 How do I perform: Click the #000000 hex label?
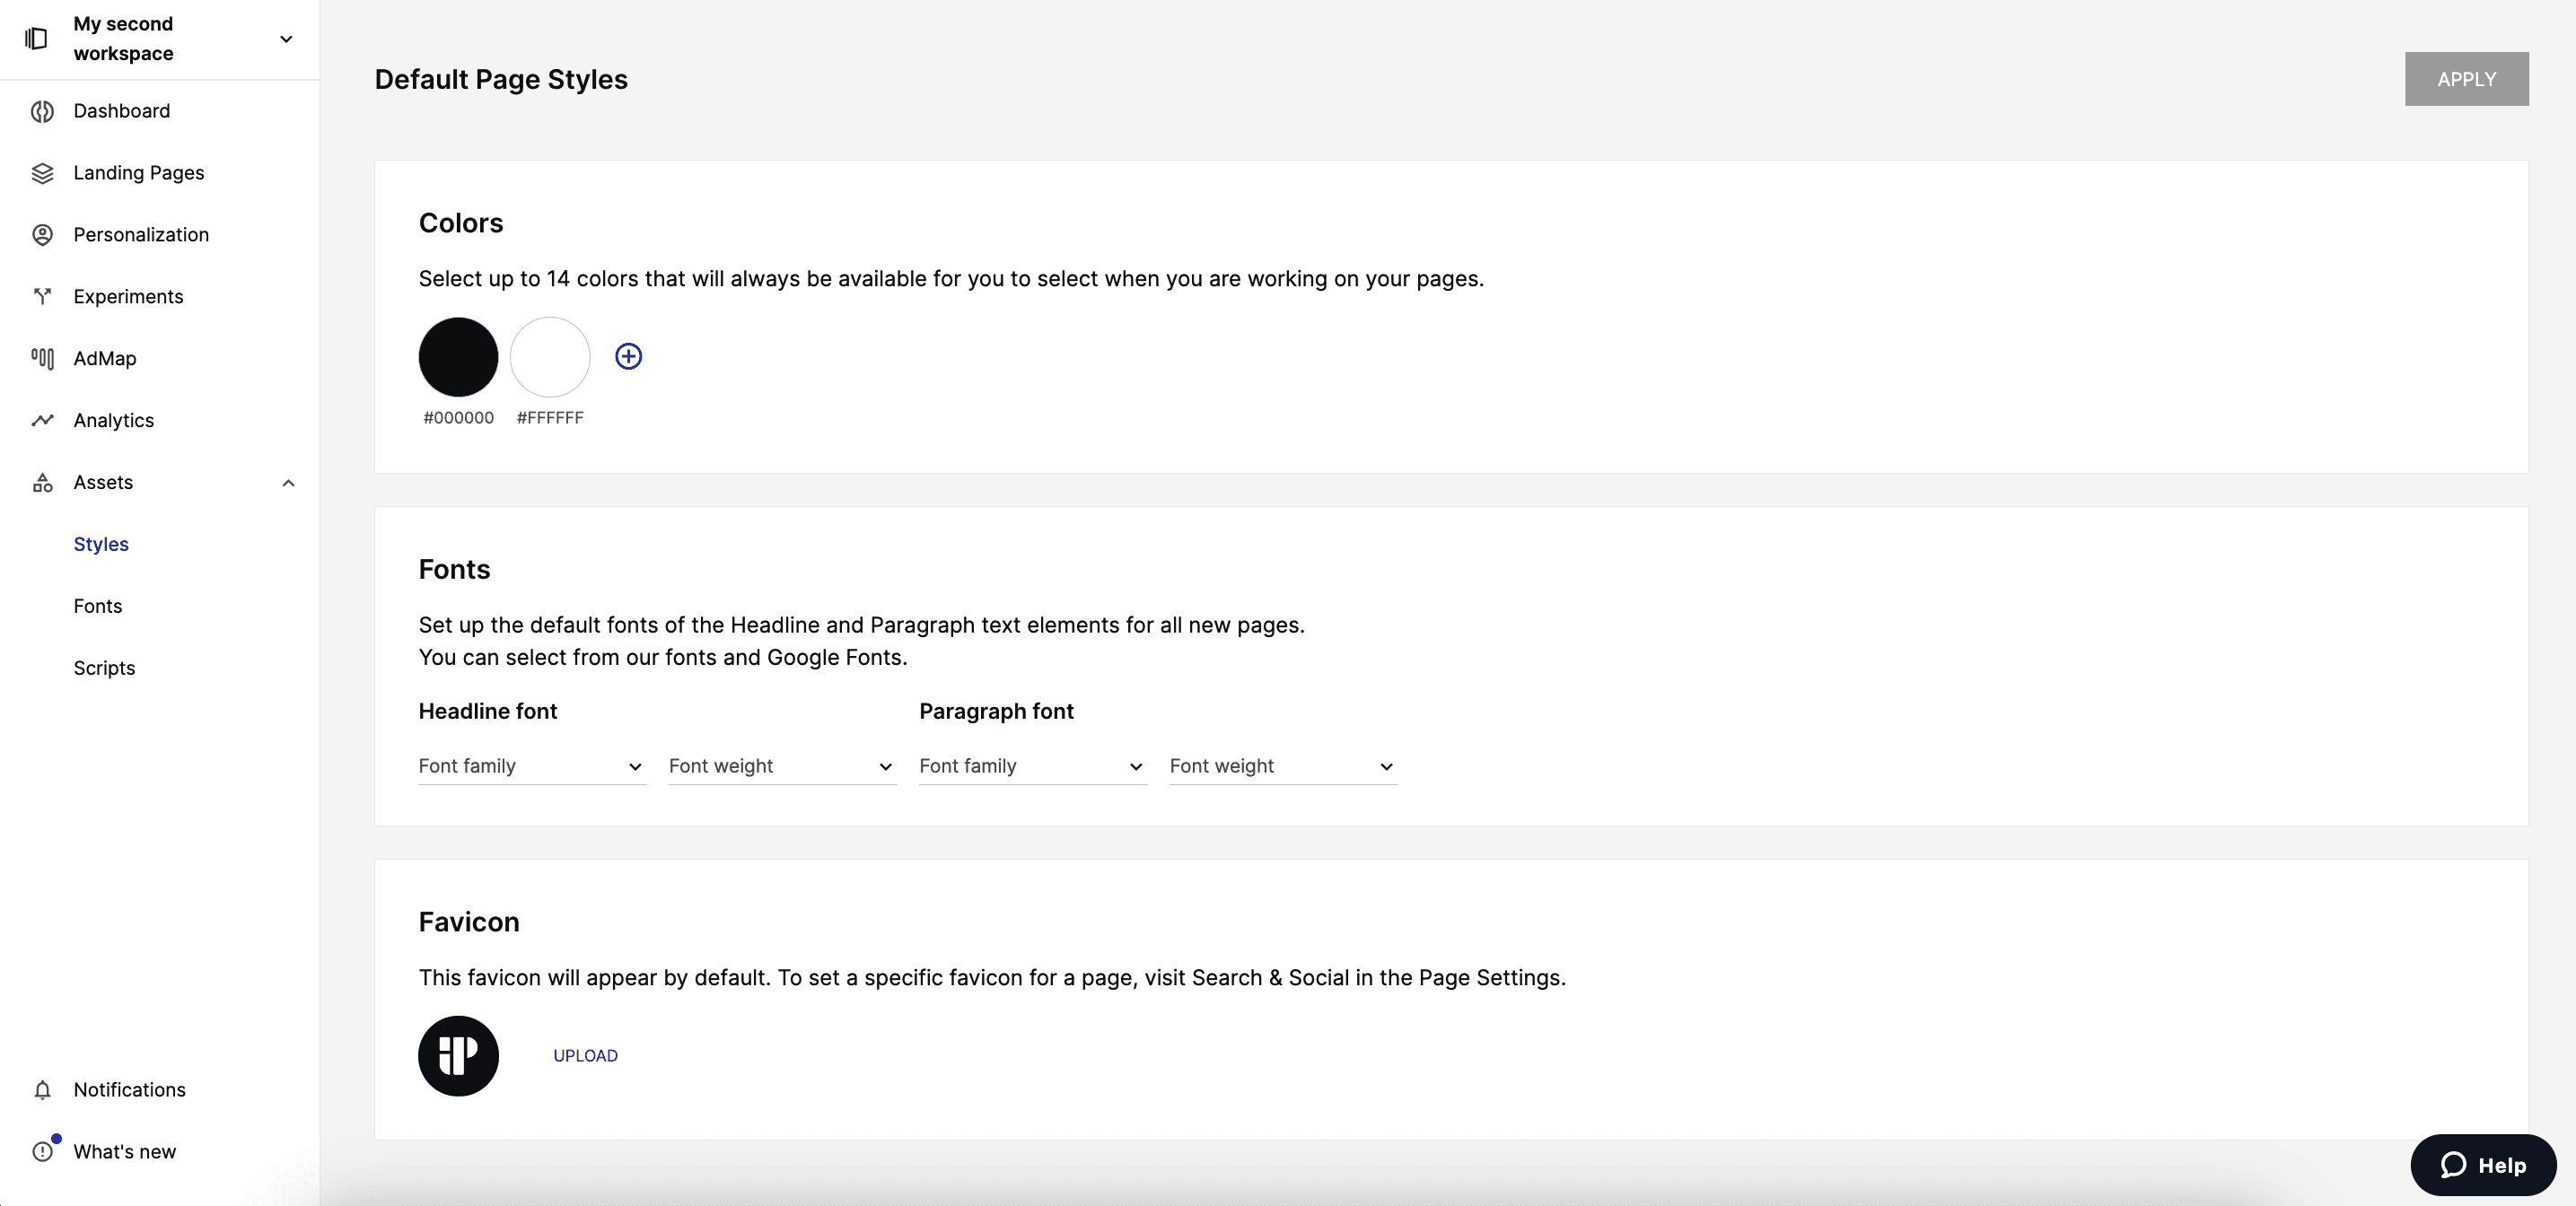[x=458, y=418]
